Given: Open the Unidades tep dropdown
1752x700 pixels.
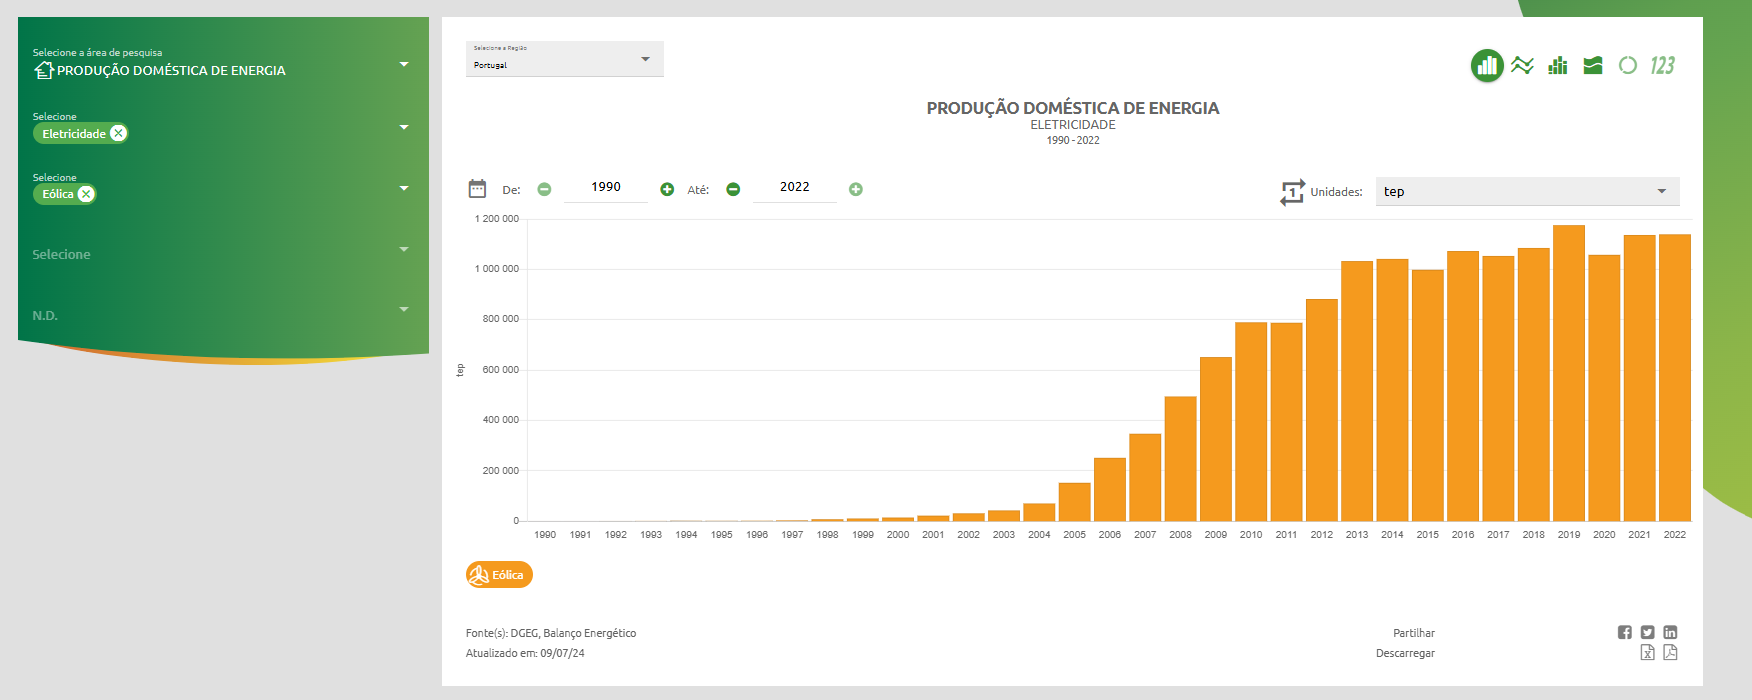Looking at the screenshot, I should click(x=1526, y=191).
